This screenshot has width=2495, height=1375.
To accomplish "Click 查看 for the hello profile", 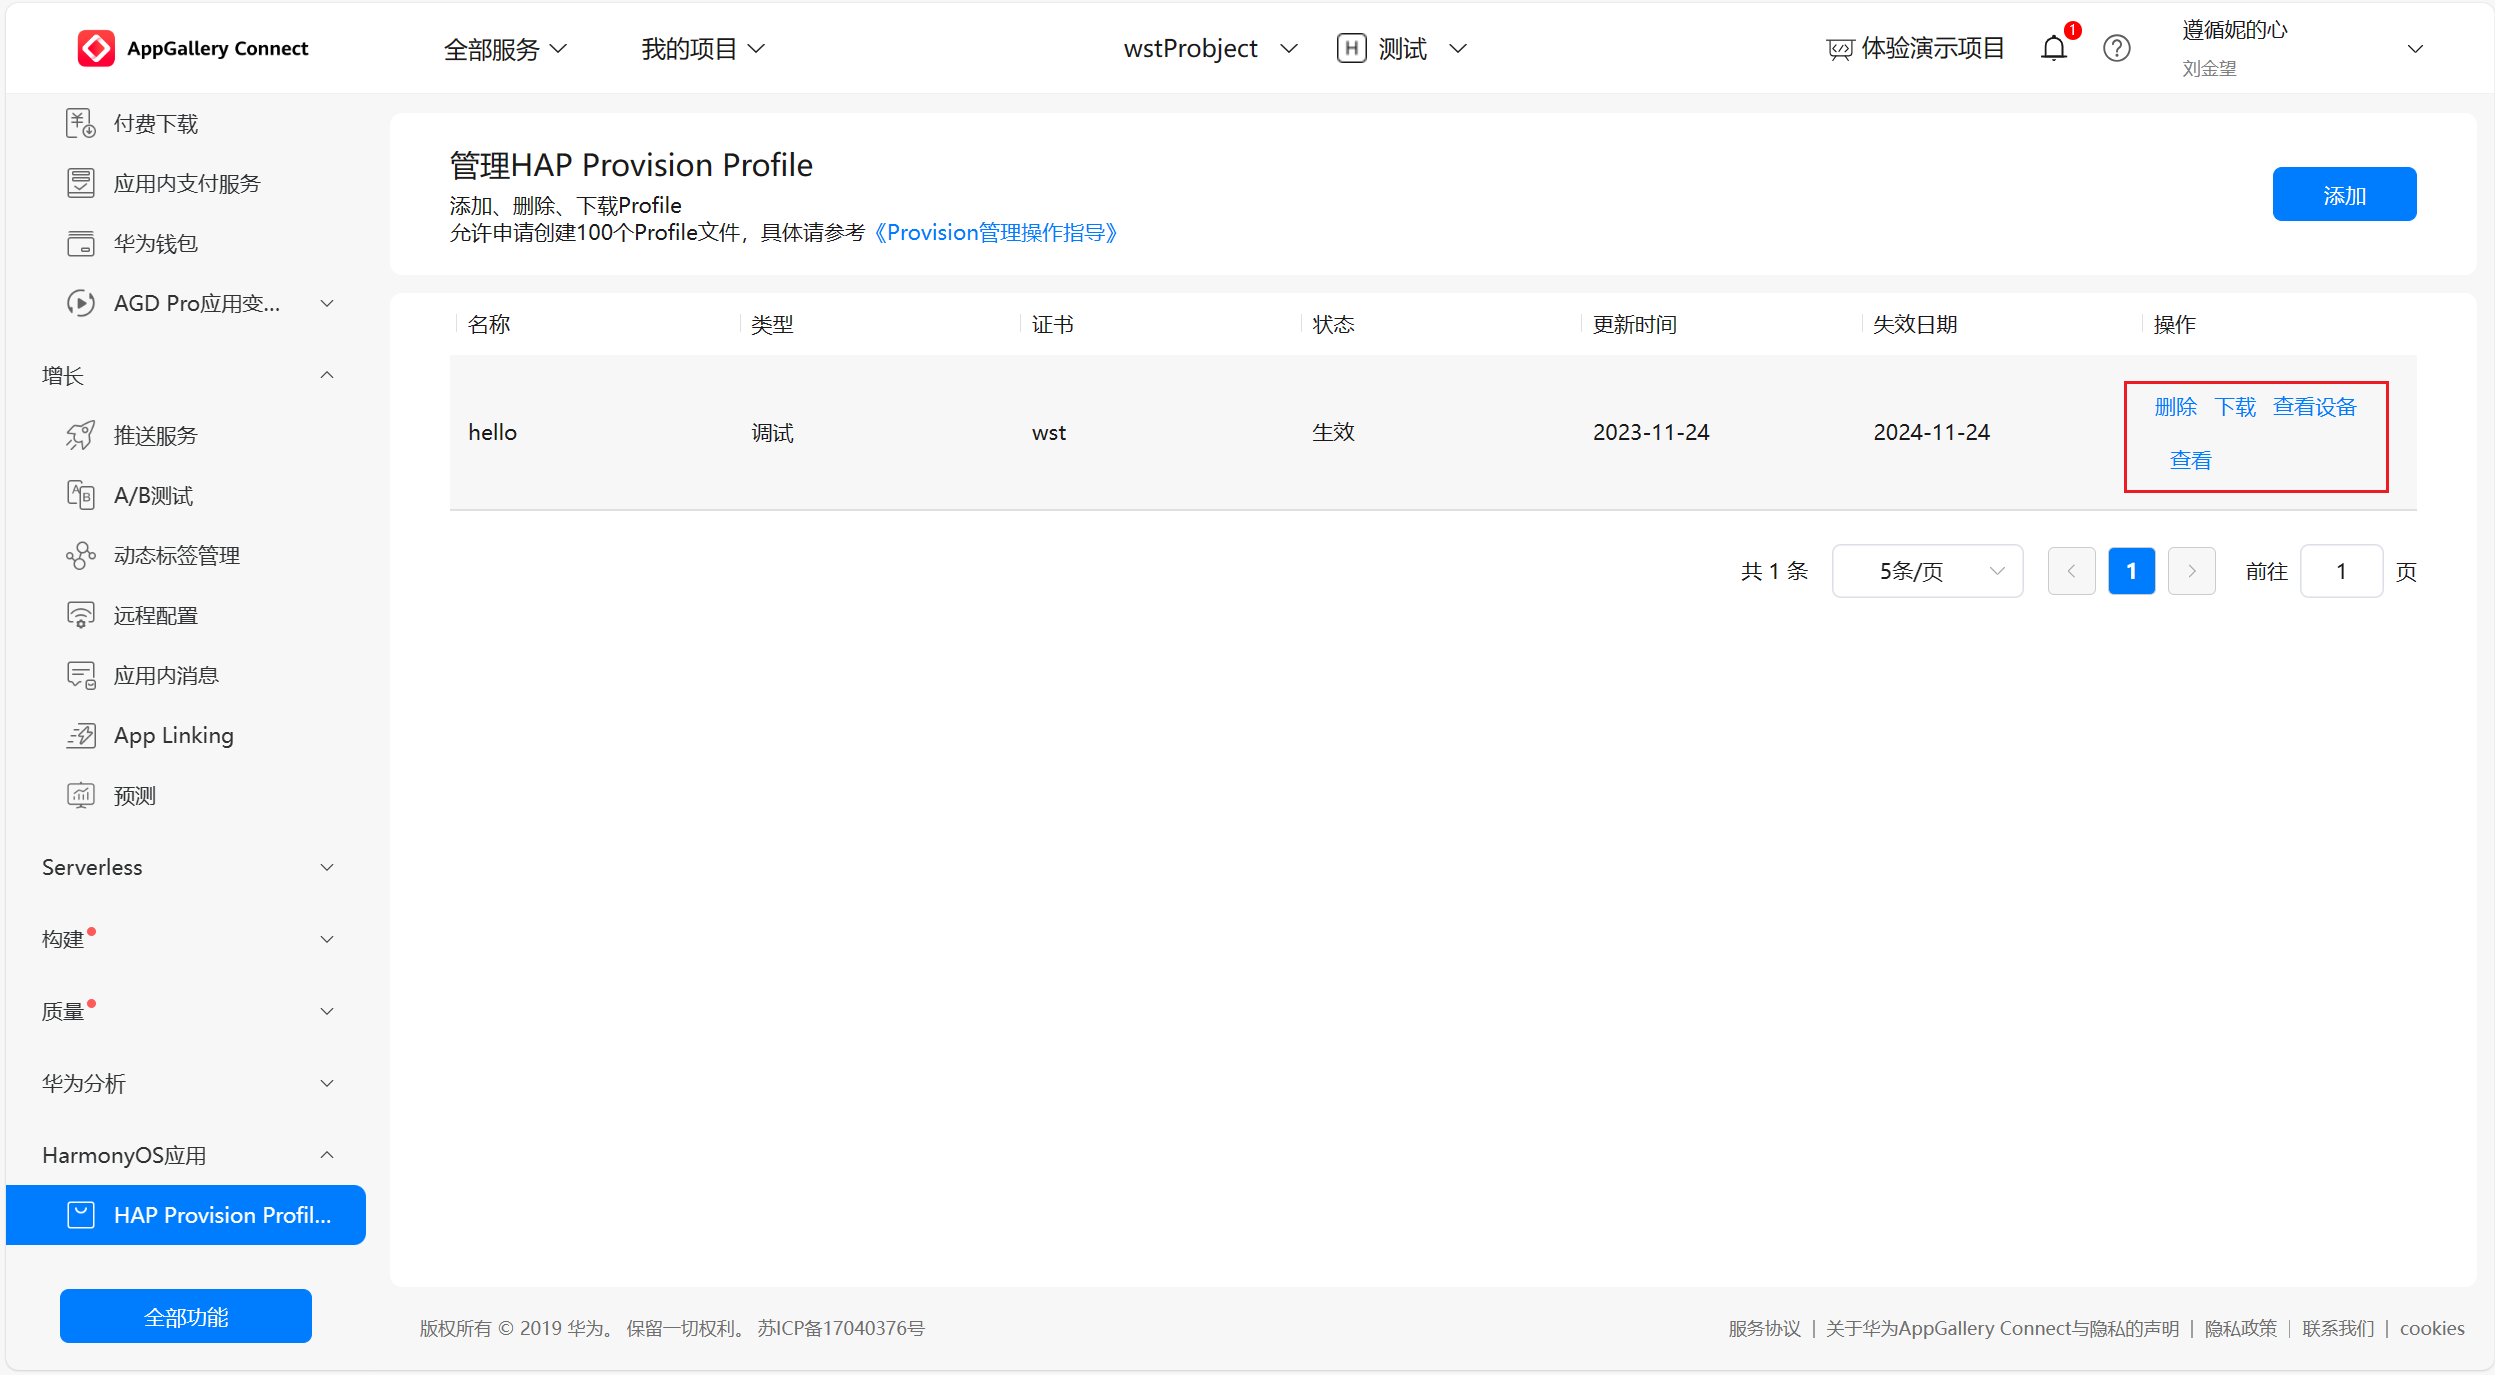I will click(x=2190, y=460).
